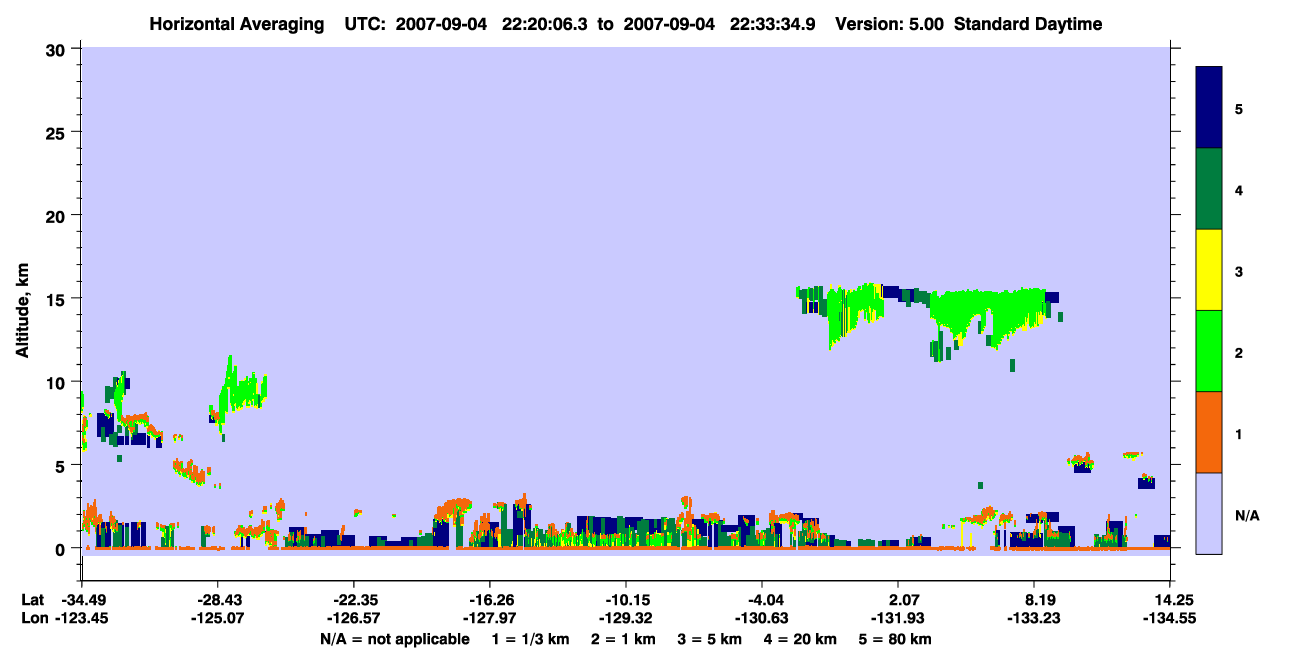This screenshot has width=1300, height=667.
Task: Click legend note 'N/A = not applicable'
Action: 395,639
